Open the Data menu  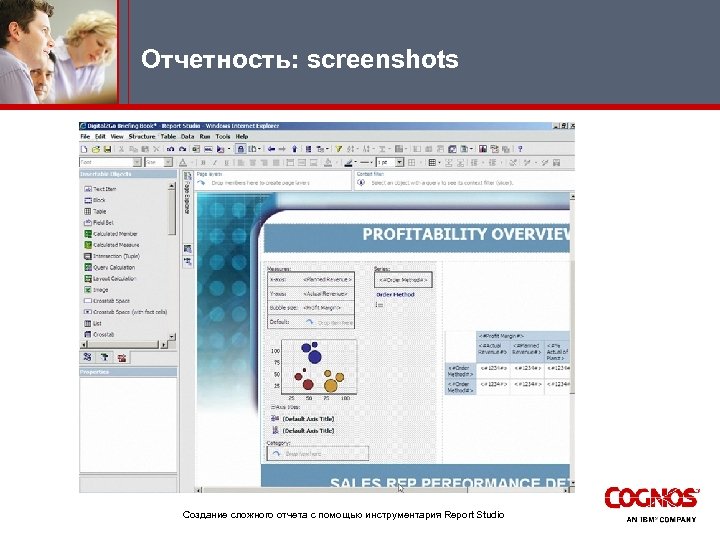[x=187, y=137]
